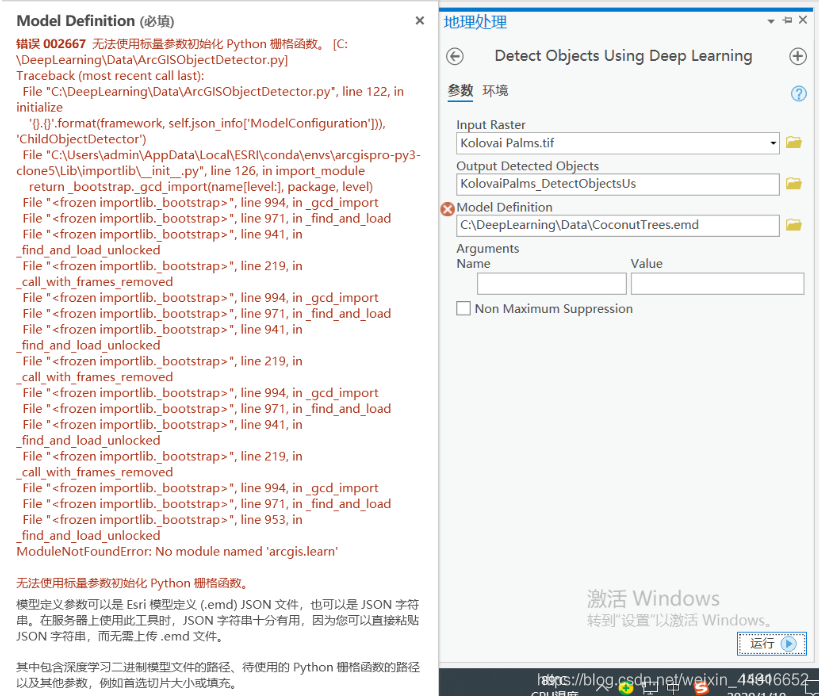Browse folder icon for Input Raster
Screen dimensions: 819x699
click(793, 143)
